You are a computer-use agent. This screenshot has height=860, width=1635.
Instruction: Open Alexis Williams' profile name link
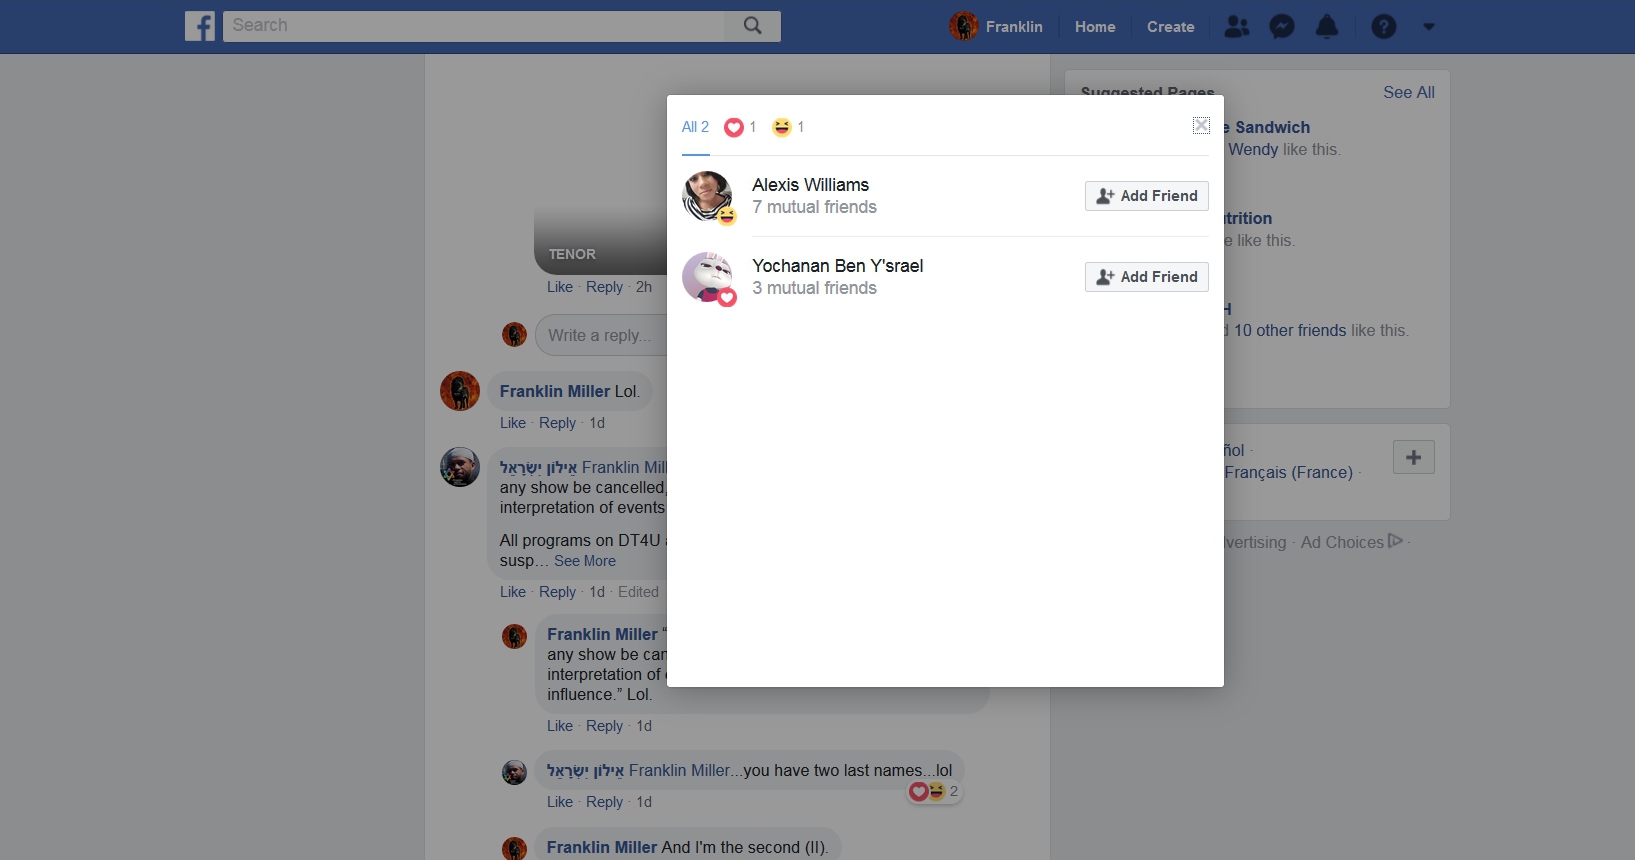click(x=810, y=185)
